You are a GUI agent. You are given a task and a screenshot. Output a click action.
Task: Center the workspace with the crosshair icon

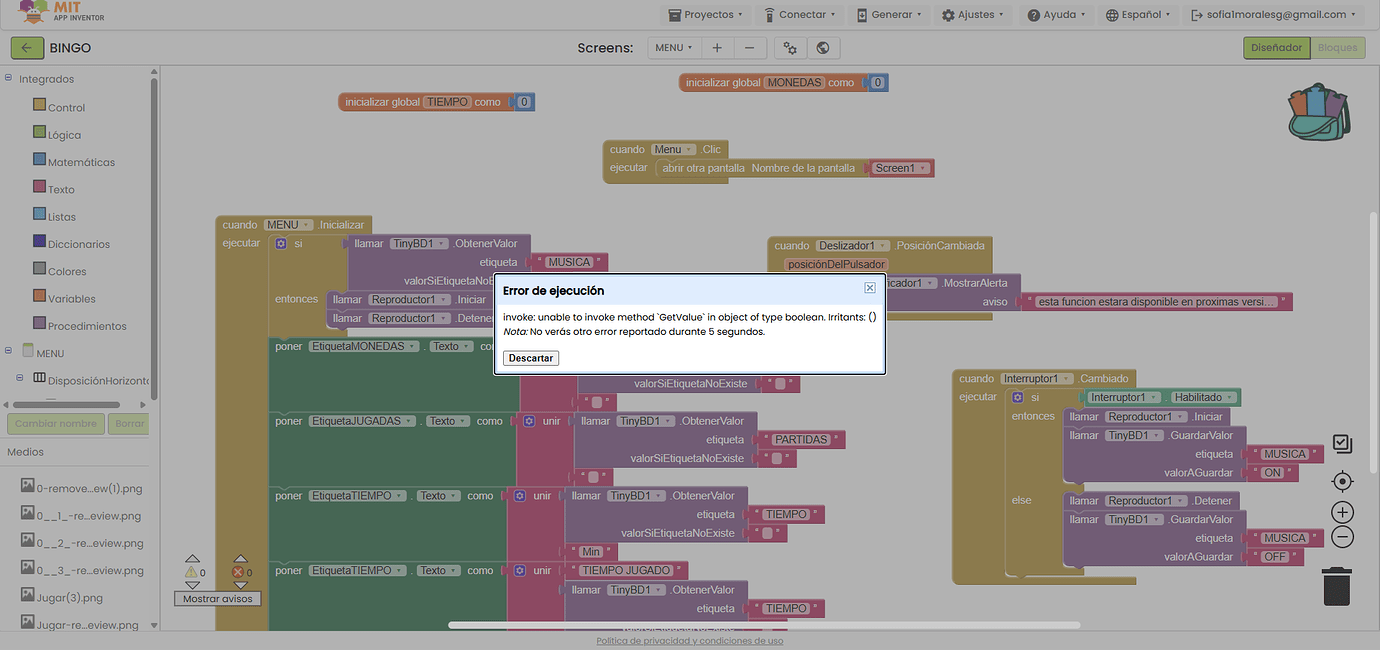click(x=1342, y=482)
